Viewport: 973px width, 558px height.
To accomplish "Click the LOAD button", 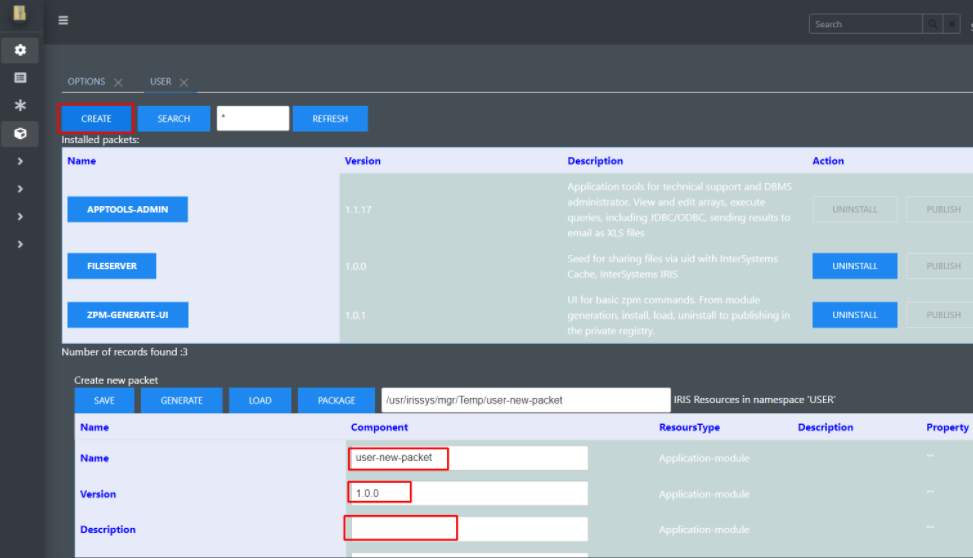I will click(x=260, y=400).
